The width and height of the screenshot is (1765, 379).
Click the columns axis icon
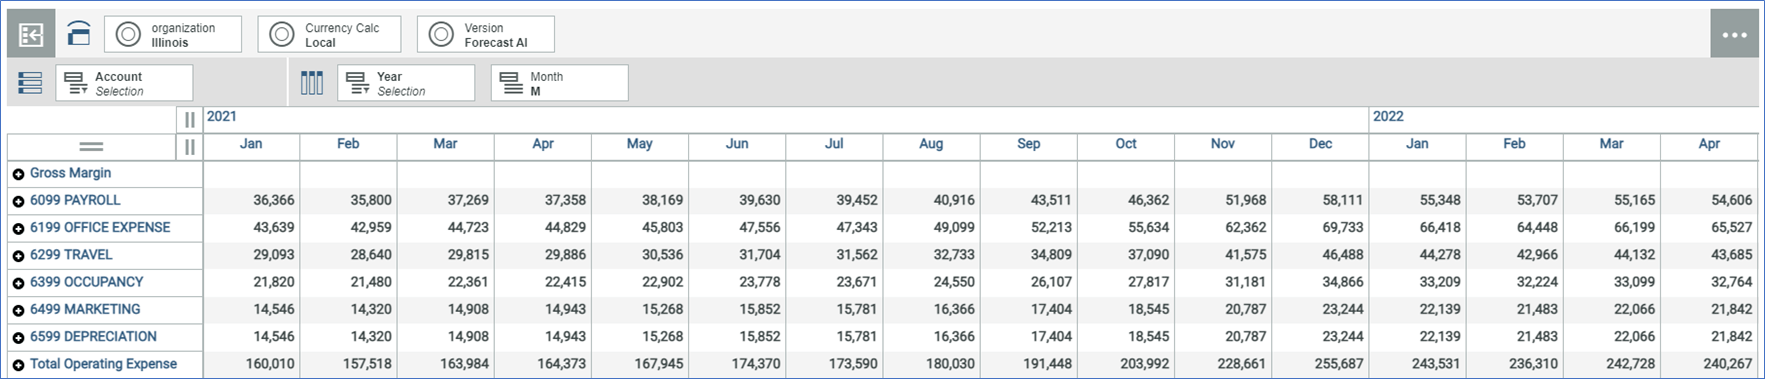point(312,83)
